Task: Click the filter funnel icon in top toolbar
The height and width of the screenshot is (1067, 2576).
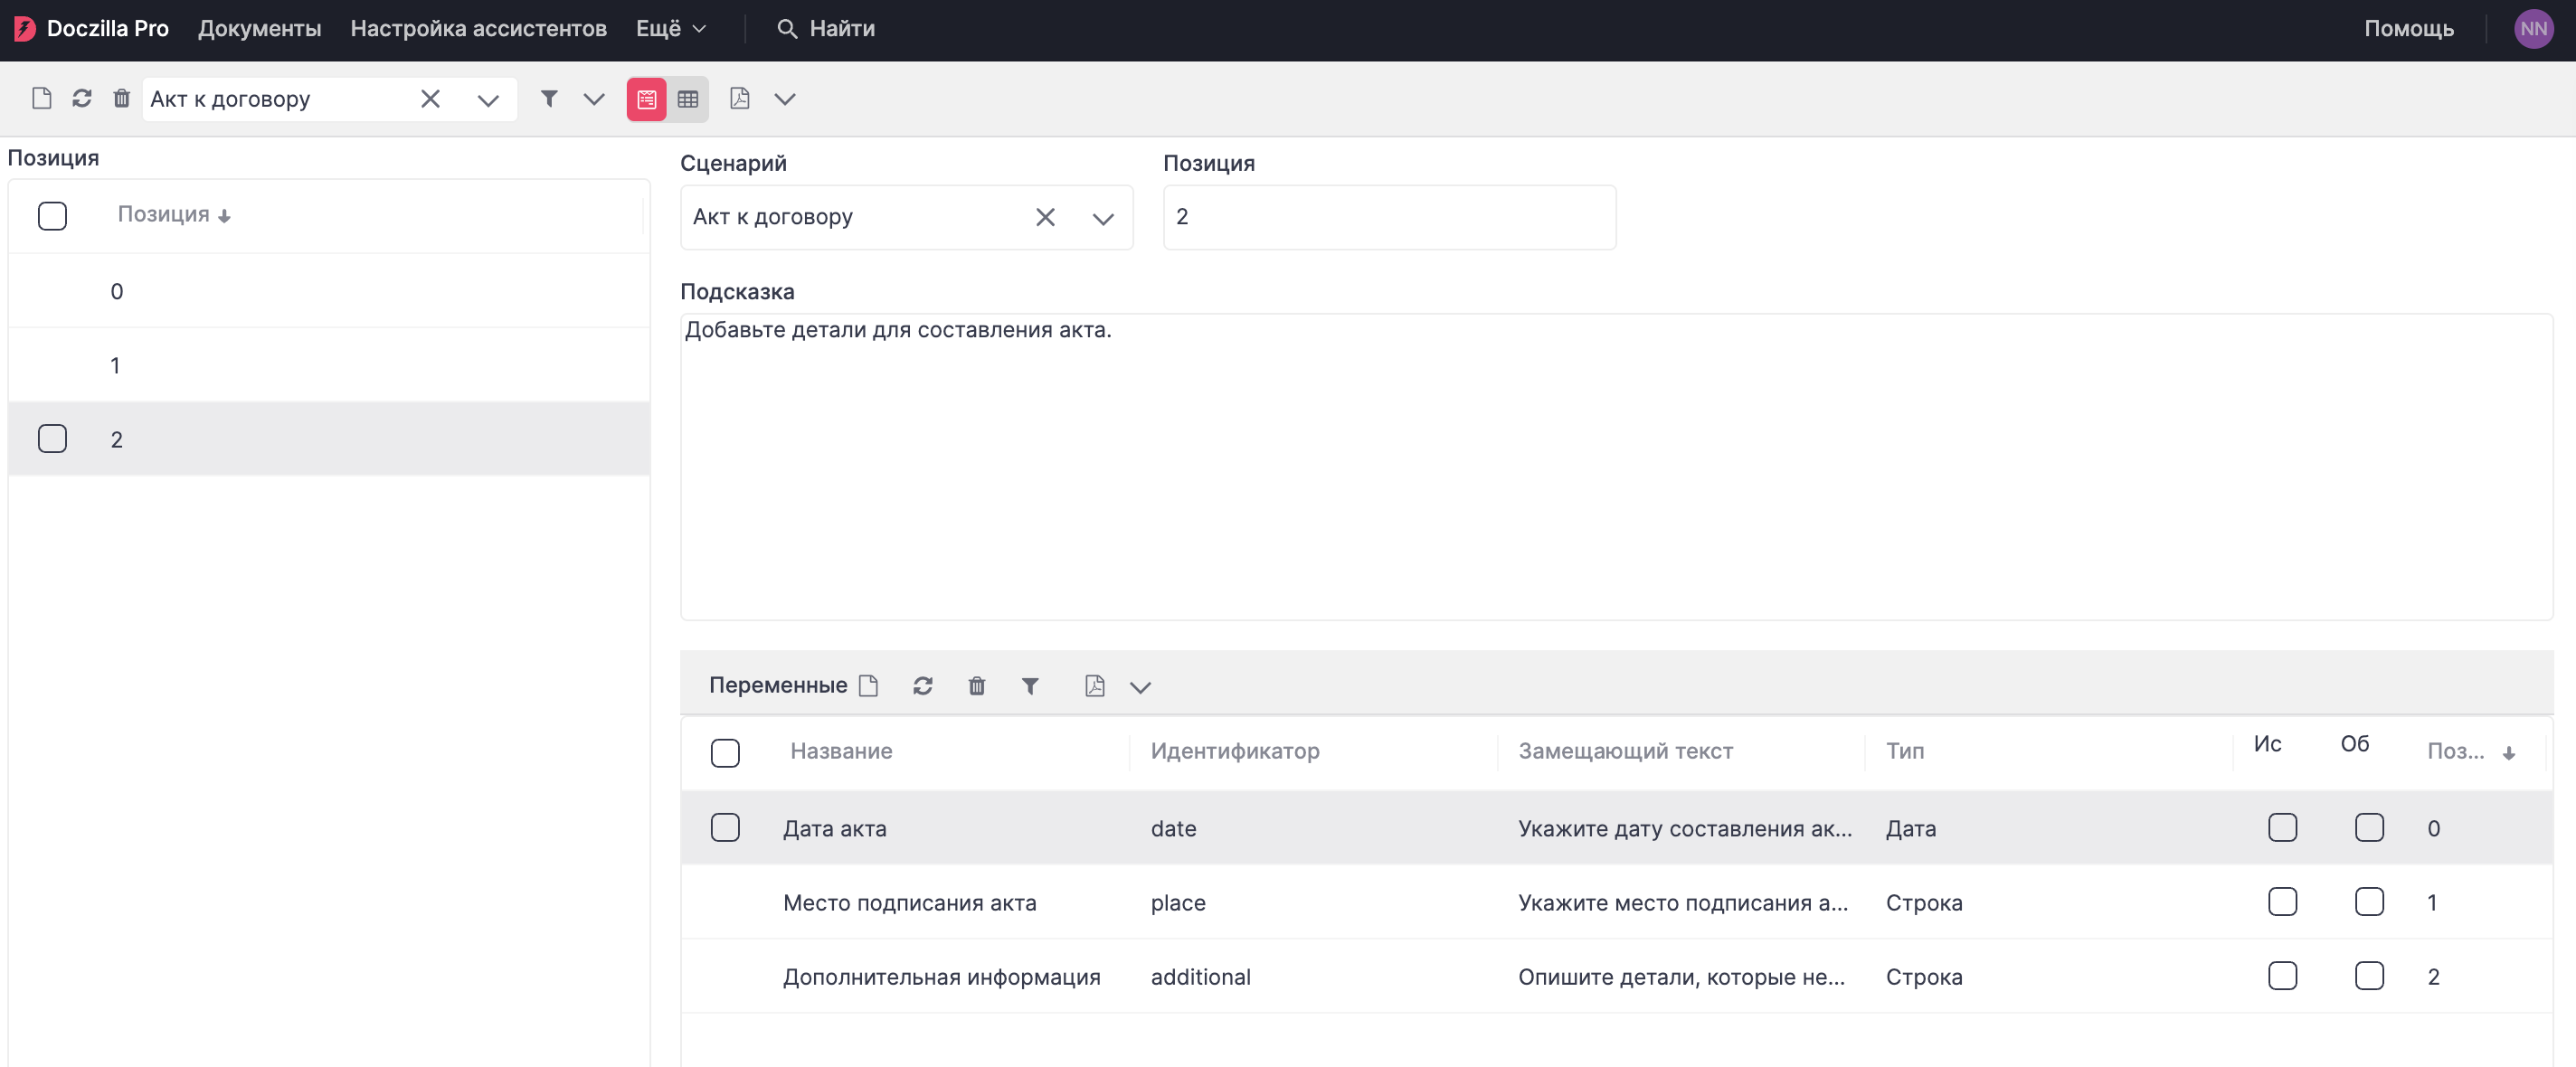Action: [x=549, y=98]
